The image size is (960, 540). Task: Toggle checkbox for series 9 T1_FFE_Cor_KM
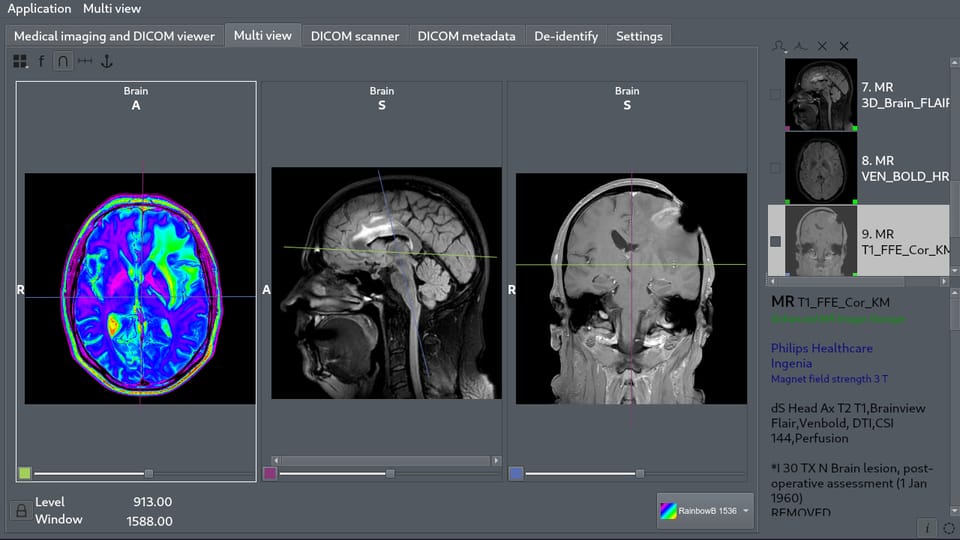[x=775, y=241]
